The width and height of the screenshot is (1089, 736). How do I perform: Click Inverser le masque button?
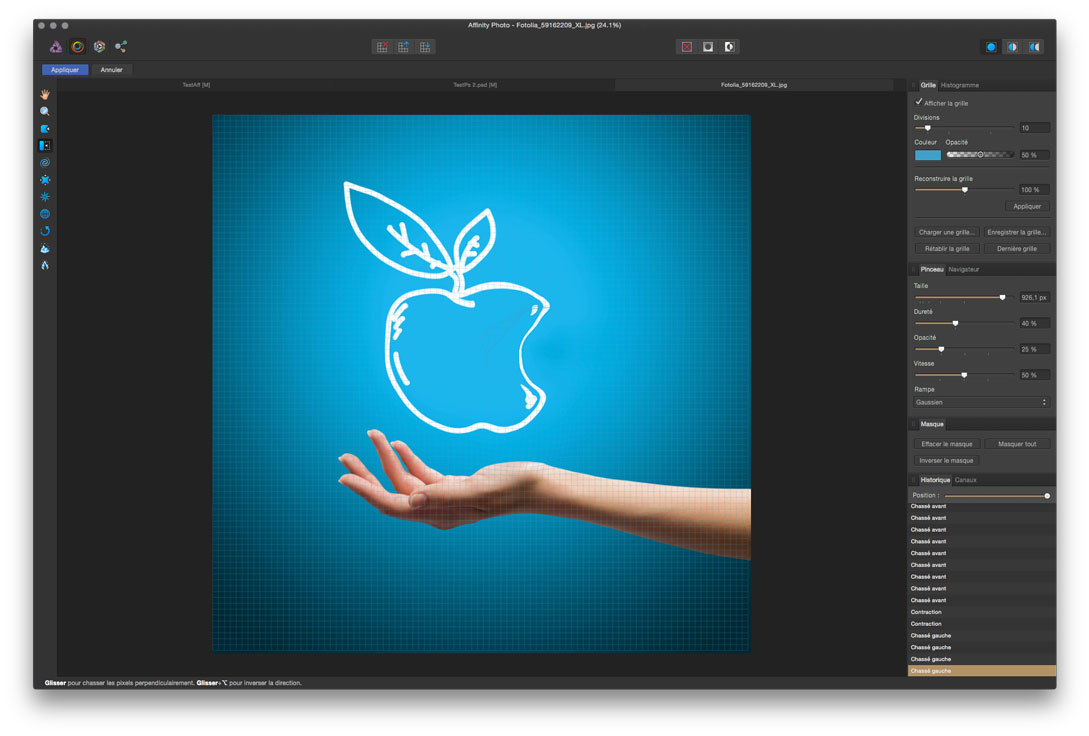946,460
